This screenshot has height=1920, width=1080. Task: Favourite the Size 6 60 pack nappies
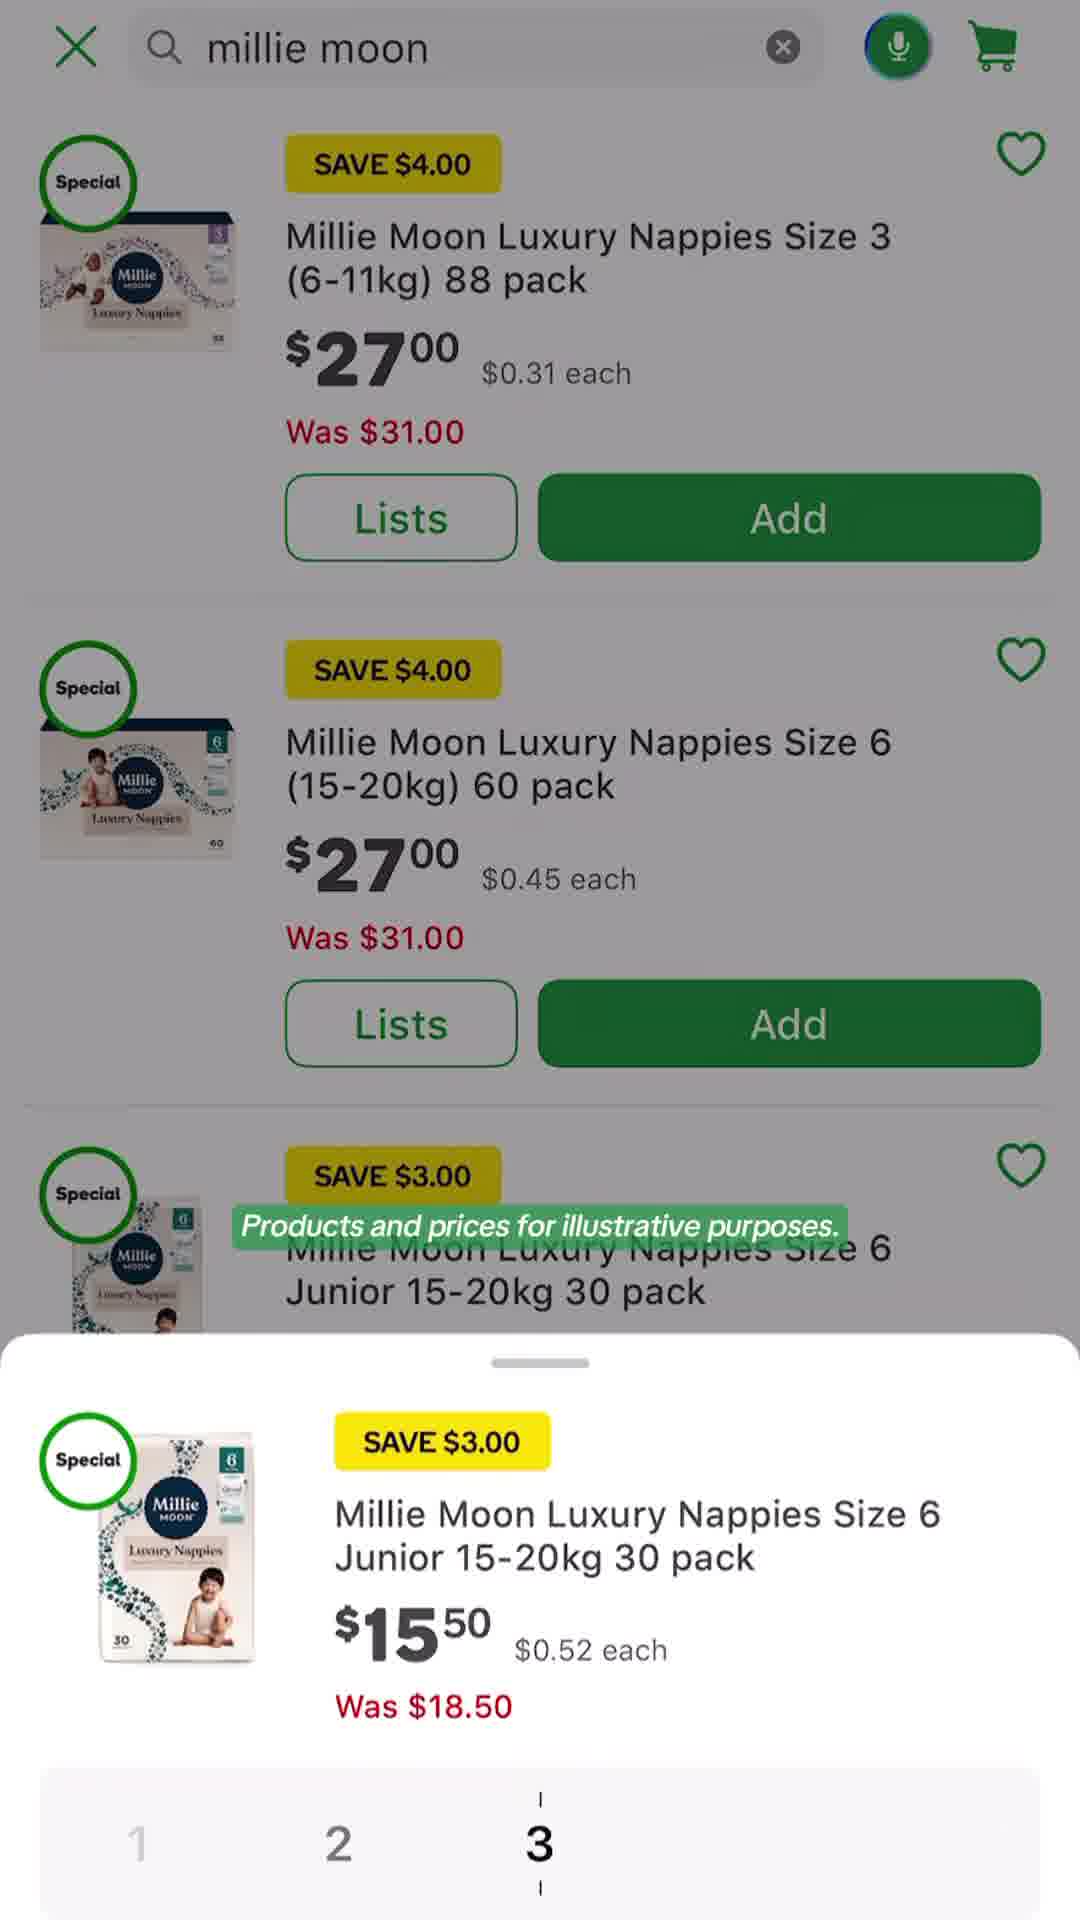[x=1021, y=660]
